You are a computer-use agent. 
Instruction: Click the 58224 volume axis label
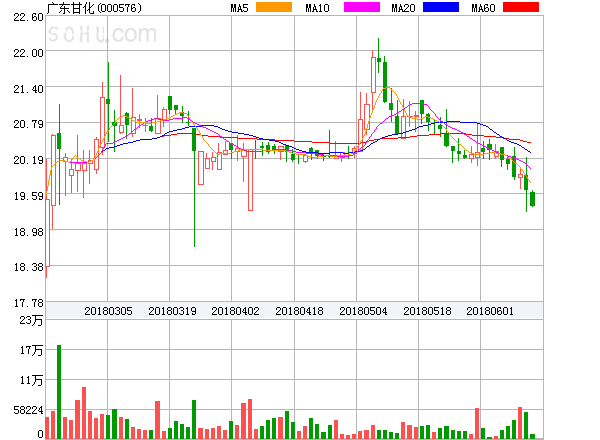coord(28,411)
